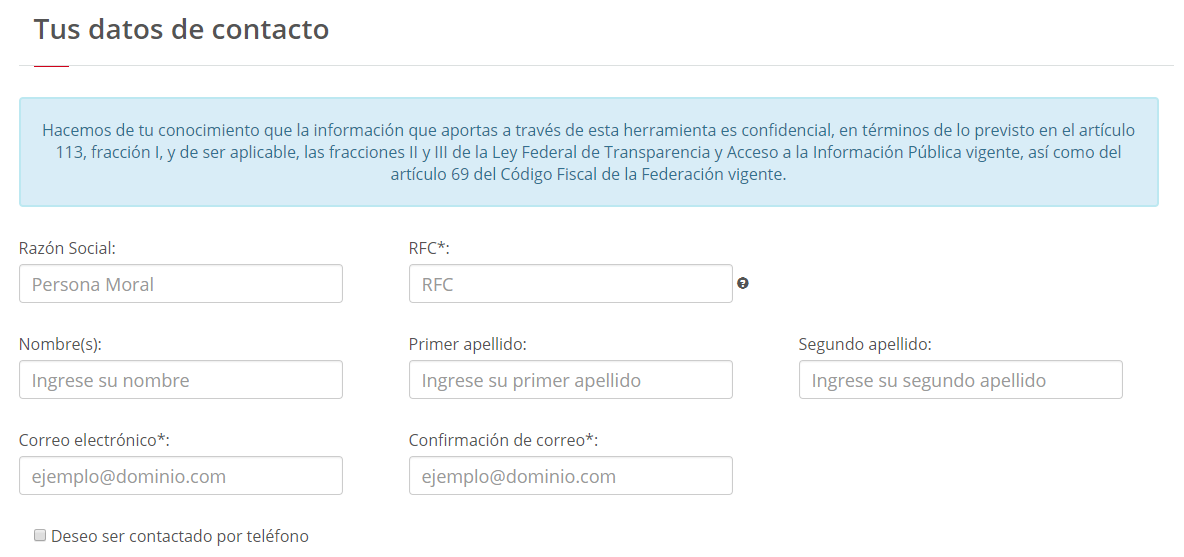Click the Primer apellido text field
This screenshot has height=557, width=1184.
(571, 380)
